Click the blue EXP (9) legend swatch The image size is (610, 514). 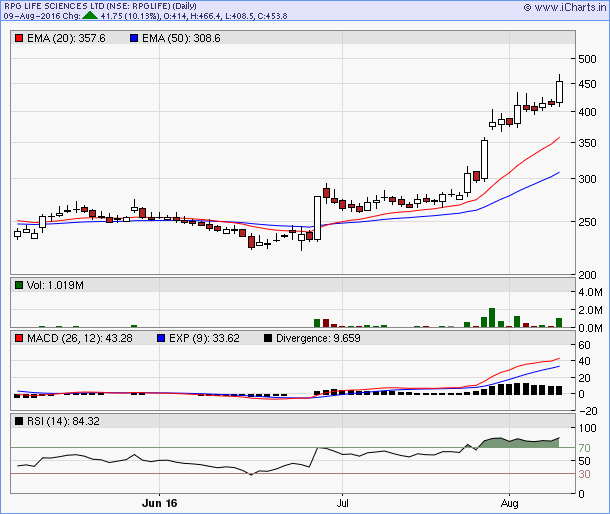[x=161, y=338]
